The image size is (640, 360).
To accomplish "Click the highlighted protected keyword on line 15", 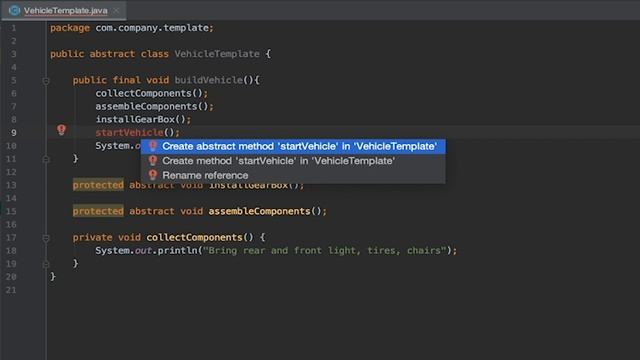I will [x=98, y=211].
